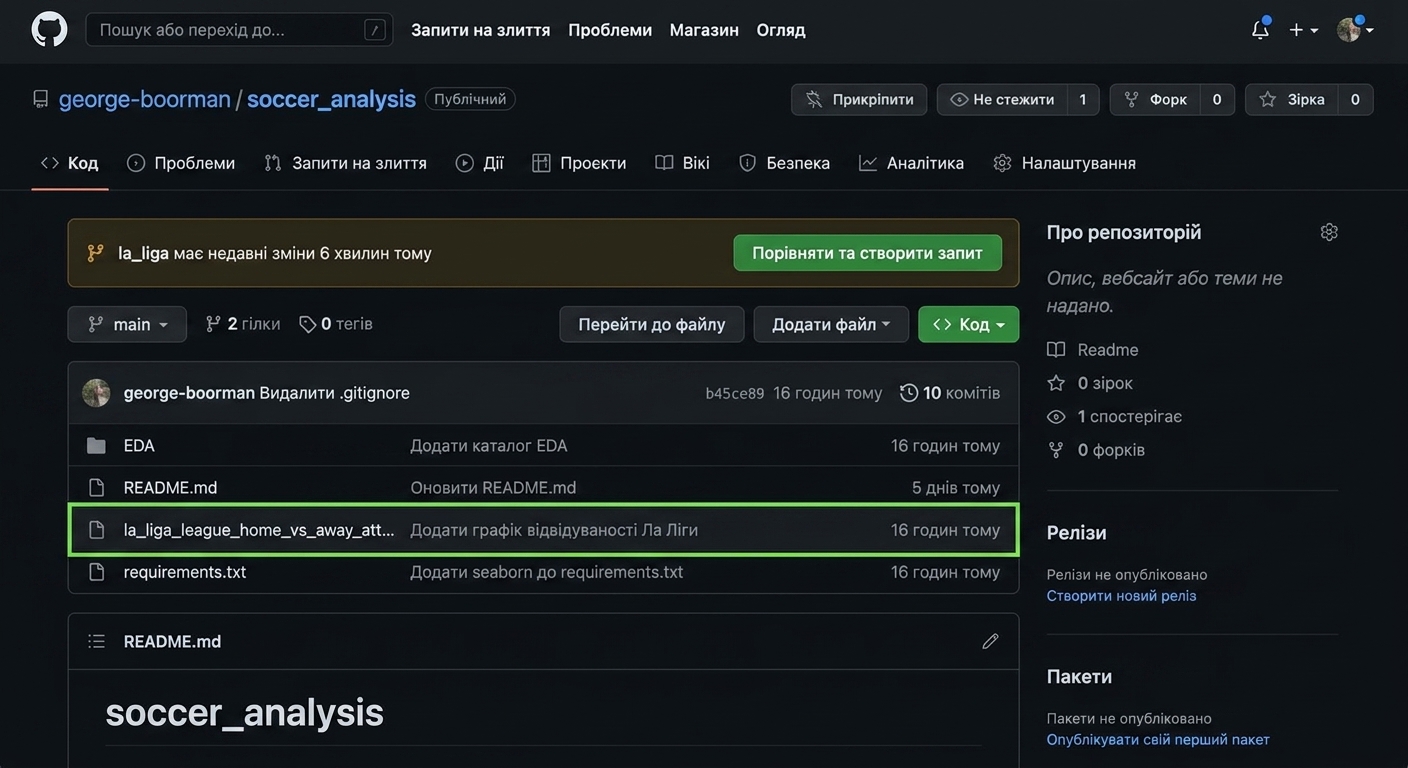The width and height of the screenshot is (1408, 768).
Task: Open commit Оновити README.md
Action: [493, 488]
